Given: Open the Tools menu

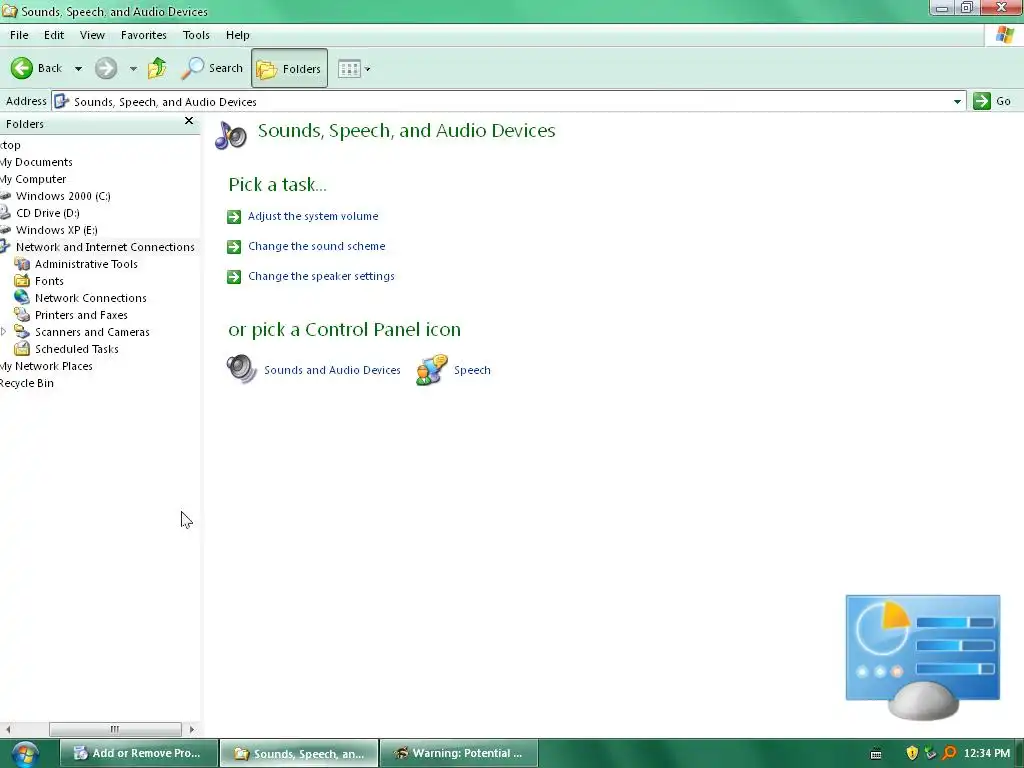Looking at the screenshot, I should click(x=196, y=35).
